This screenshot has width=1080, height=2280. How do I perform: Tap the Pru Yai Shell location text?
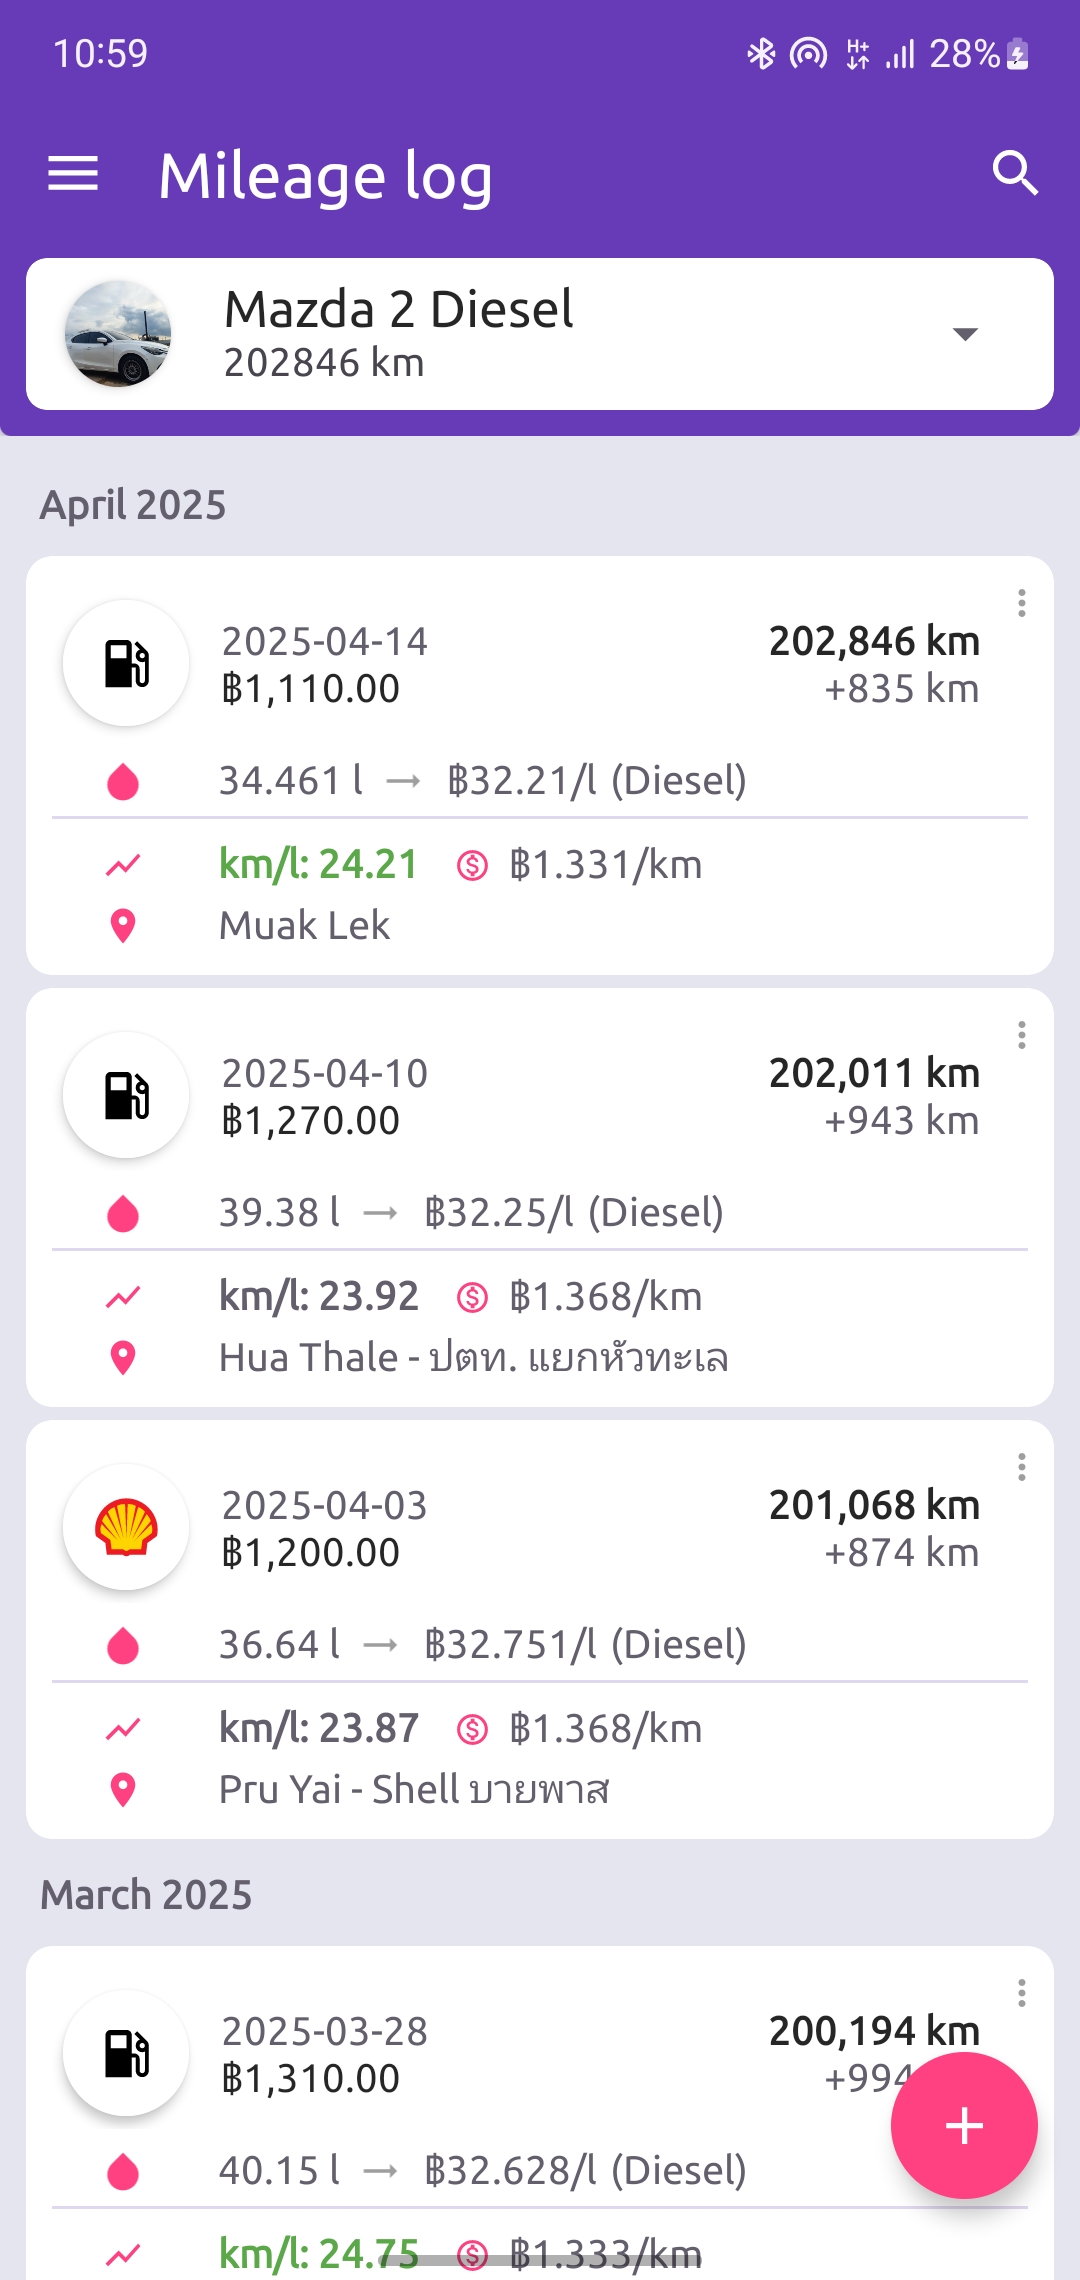click(x=414, y=1790)
